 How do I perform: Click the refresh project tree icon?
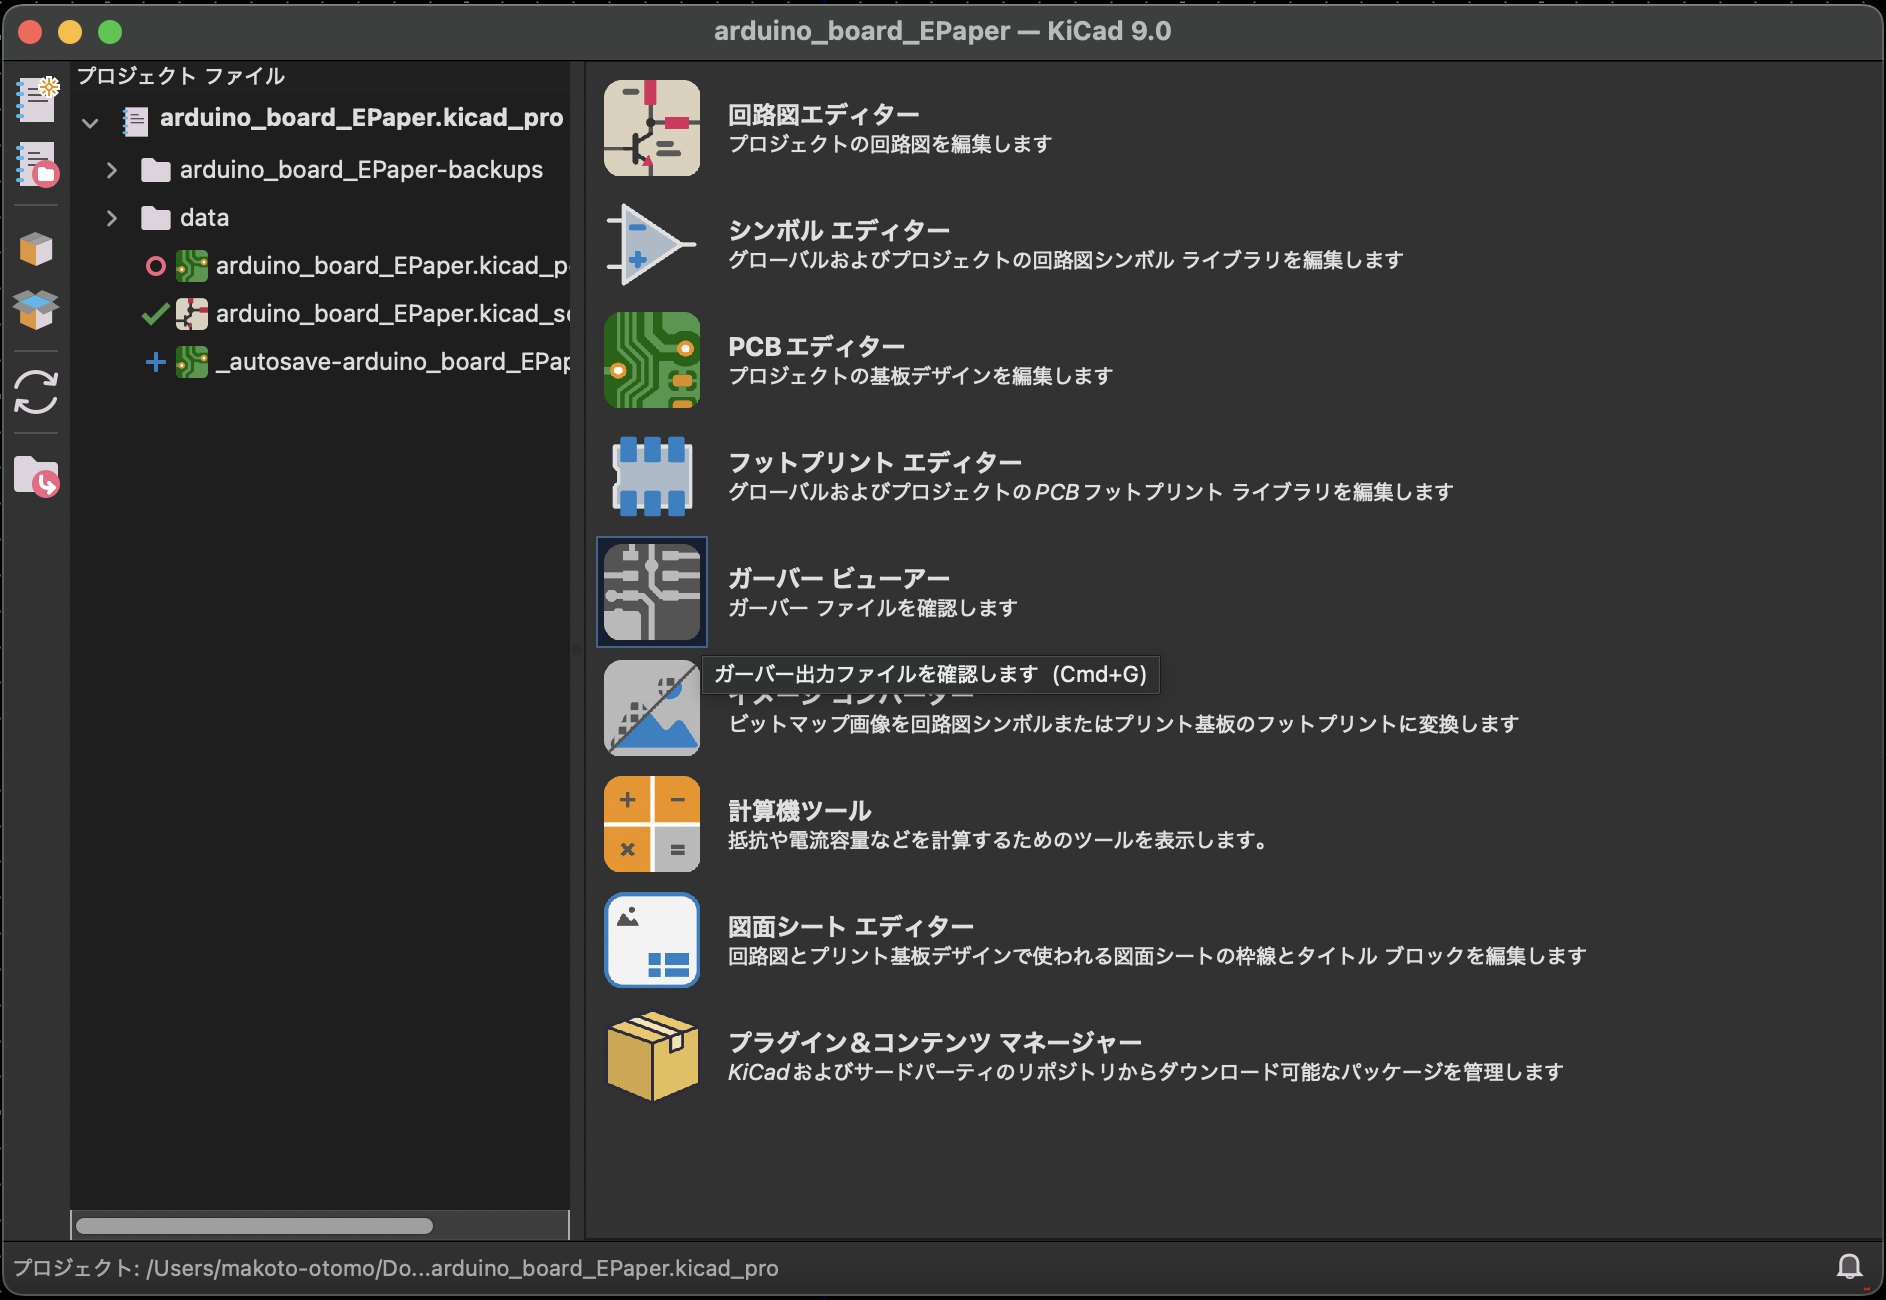(x=37, y=392)
